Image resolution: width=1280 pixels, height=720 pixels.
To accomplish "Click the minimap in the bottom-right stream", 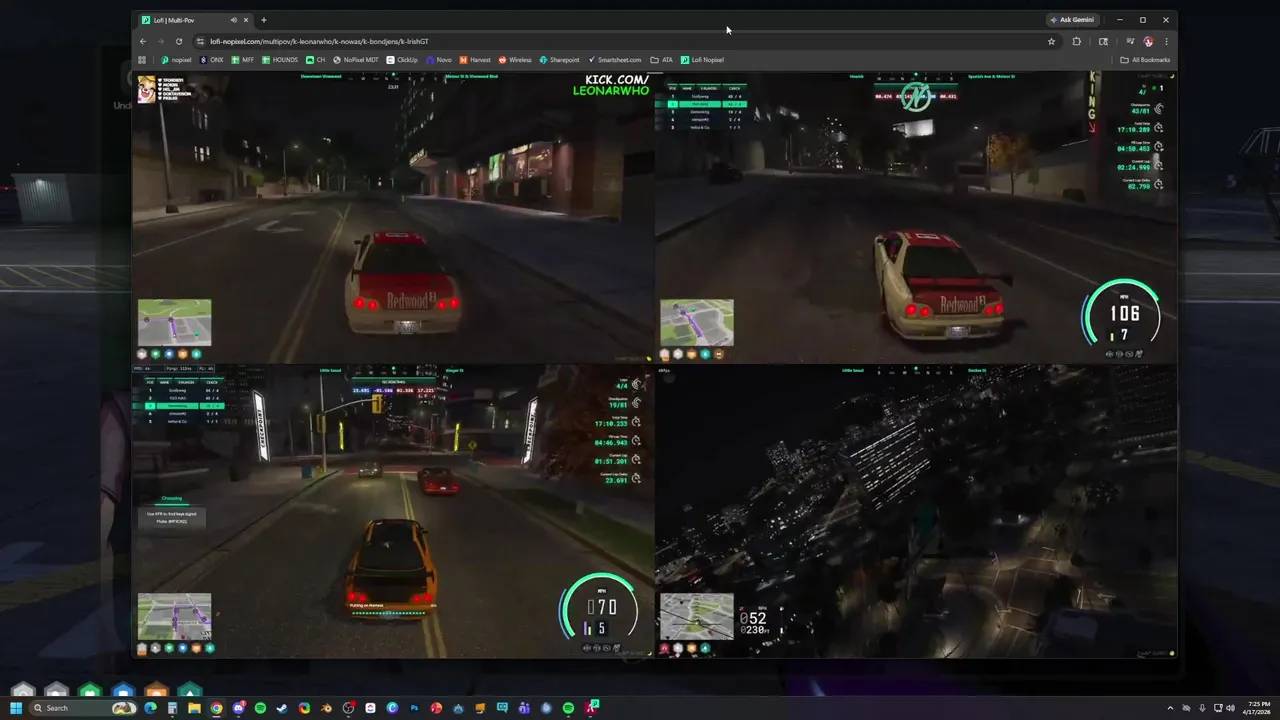I will click(x=697, y=616).
